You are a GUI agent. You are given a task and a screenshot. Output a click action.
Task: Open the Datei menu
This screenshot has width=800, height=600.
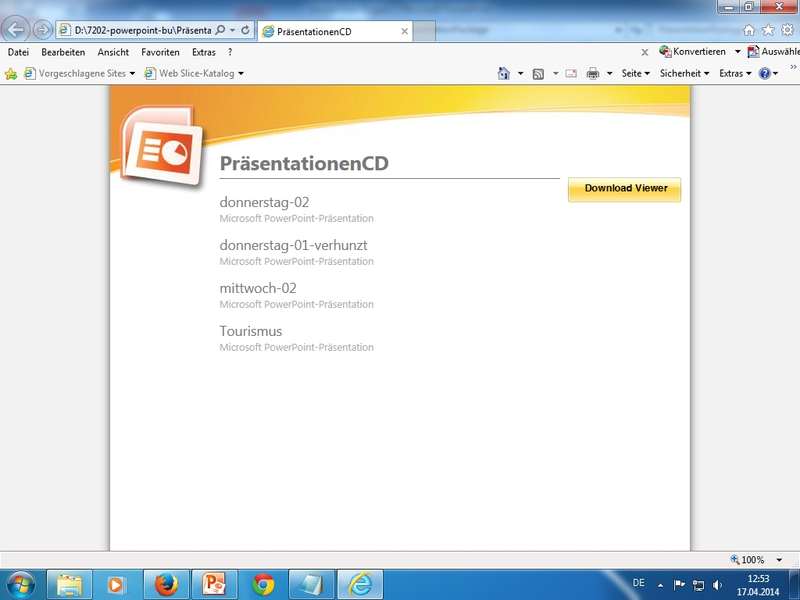coord(18,52)
